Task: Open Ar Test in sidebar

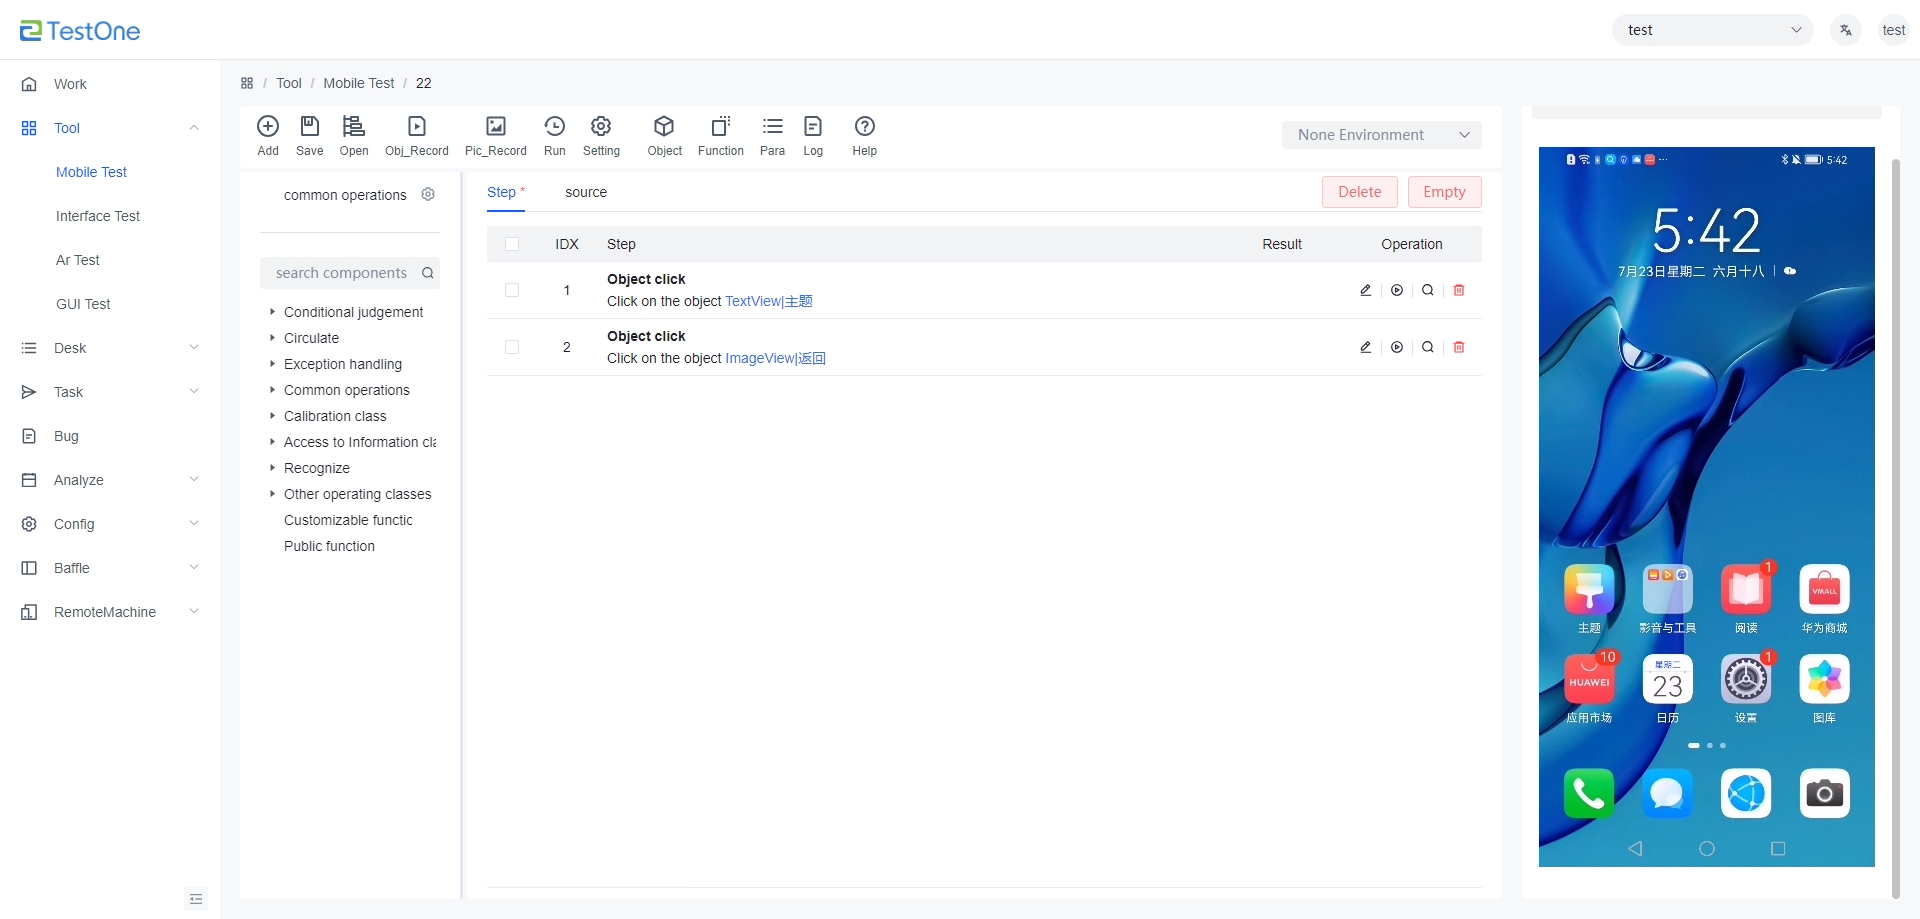Action: (78, 260)
